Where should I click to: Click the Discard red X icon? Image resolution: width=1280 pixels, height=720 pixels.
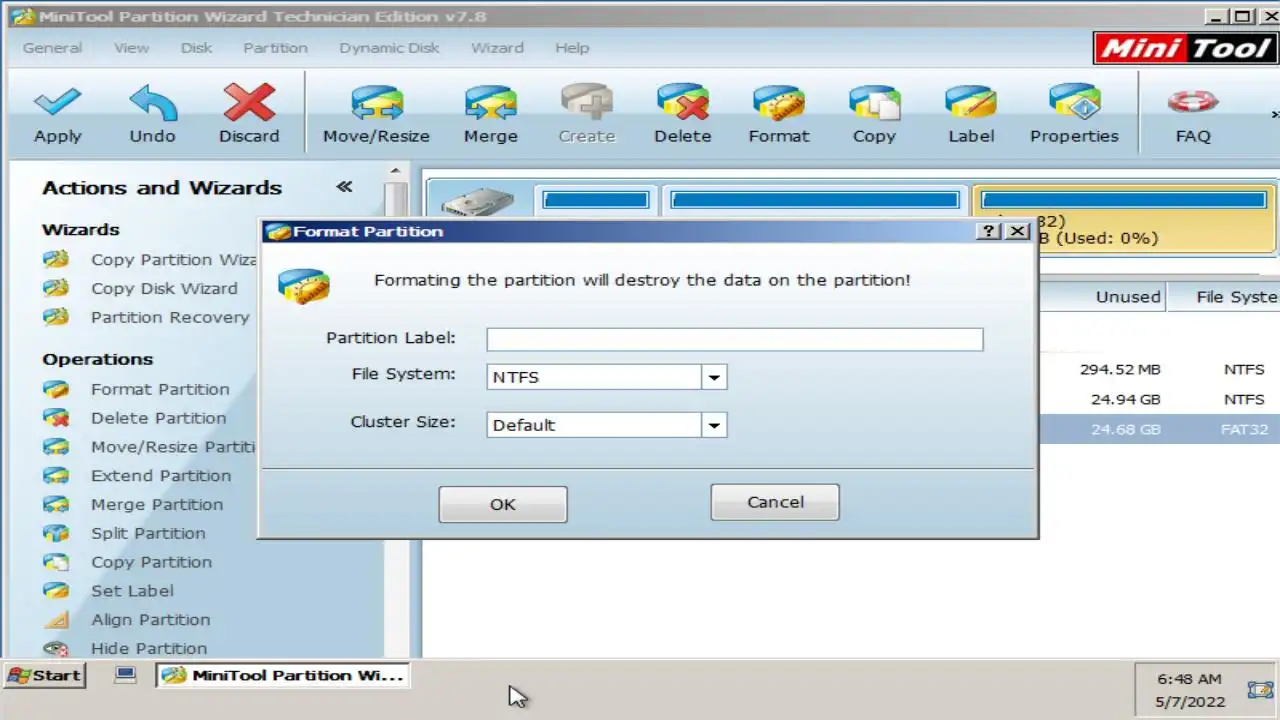[249, 102]
